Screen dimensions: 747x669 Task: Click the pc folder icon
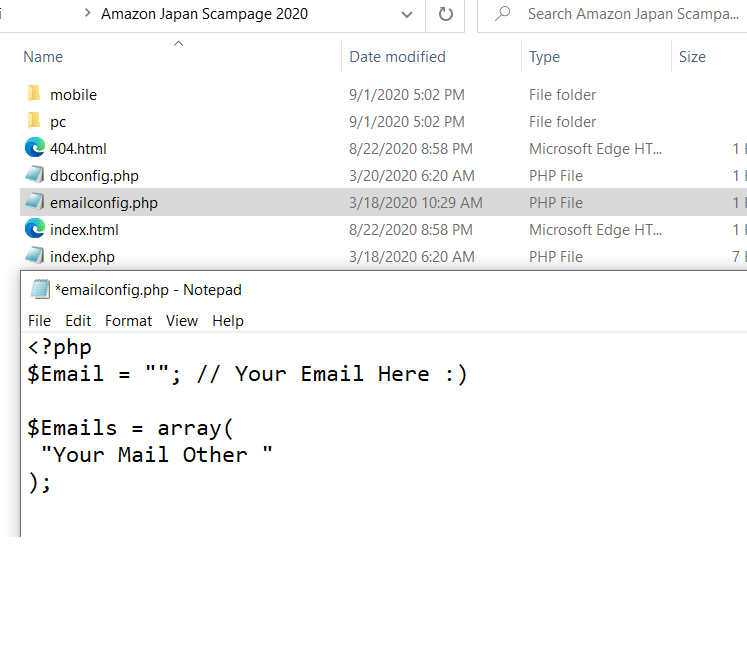tap(34, 121)
